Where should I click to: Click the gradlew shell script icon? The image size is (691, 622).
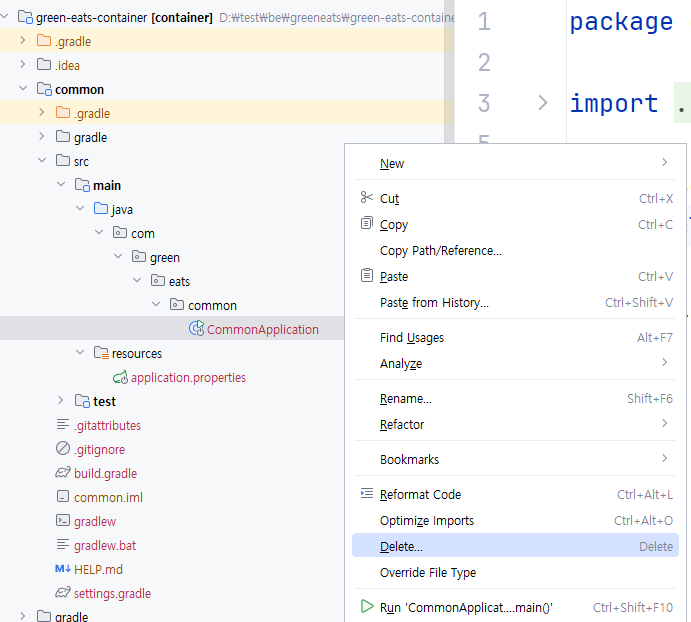click(x=63, y=521)
